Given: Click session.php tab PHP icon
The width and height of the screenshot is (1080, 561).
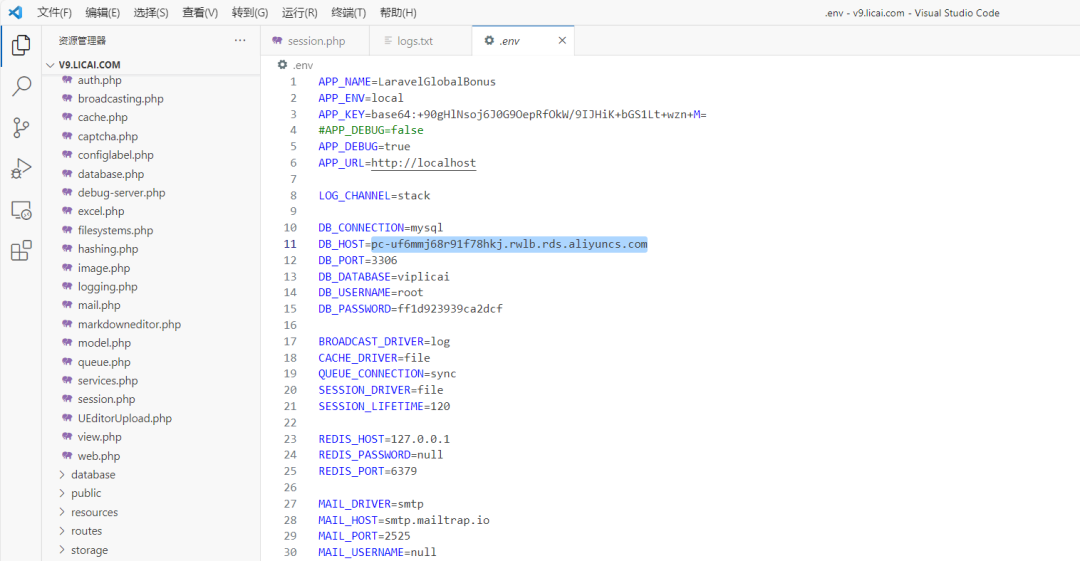Looking at the screenshot, I should (x=277, y=41).
